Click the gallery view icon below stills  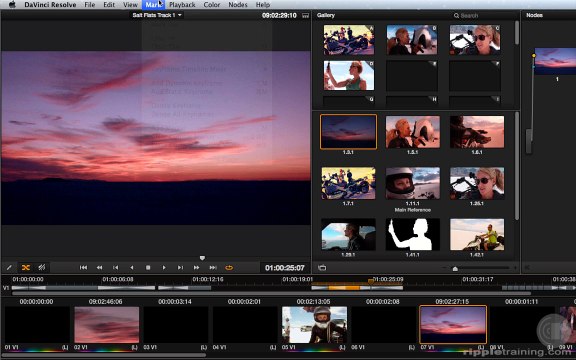pos(322,267)
